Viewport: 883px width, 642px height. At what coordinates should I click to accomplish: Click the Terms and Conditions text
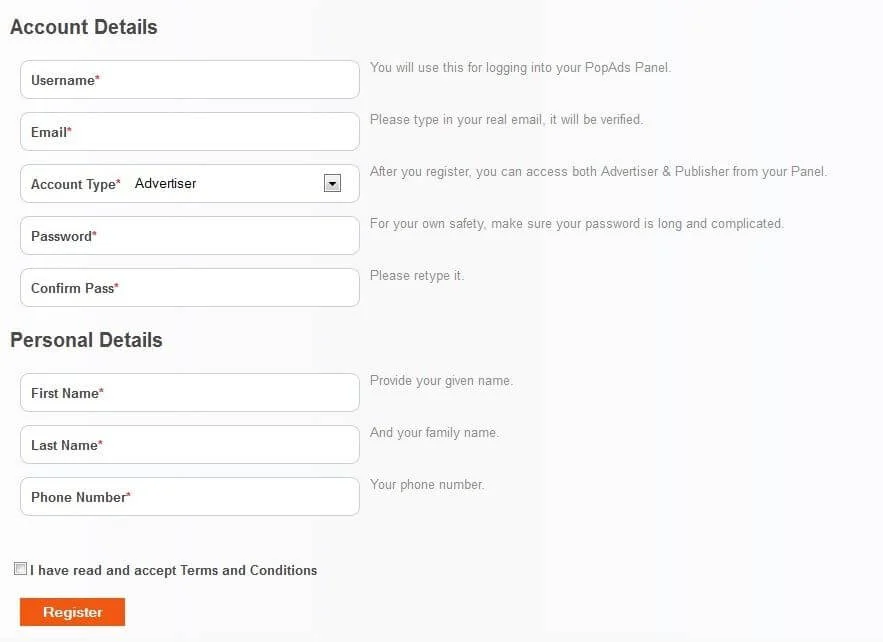pyautogui.click(x=172, y=570)
